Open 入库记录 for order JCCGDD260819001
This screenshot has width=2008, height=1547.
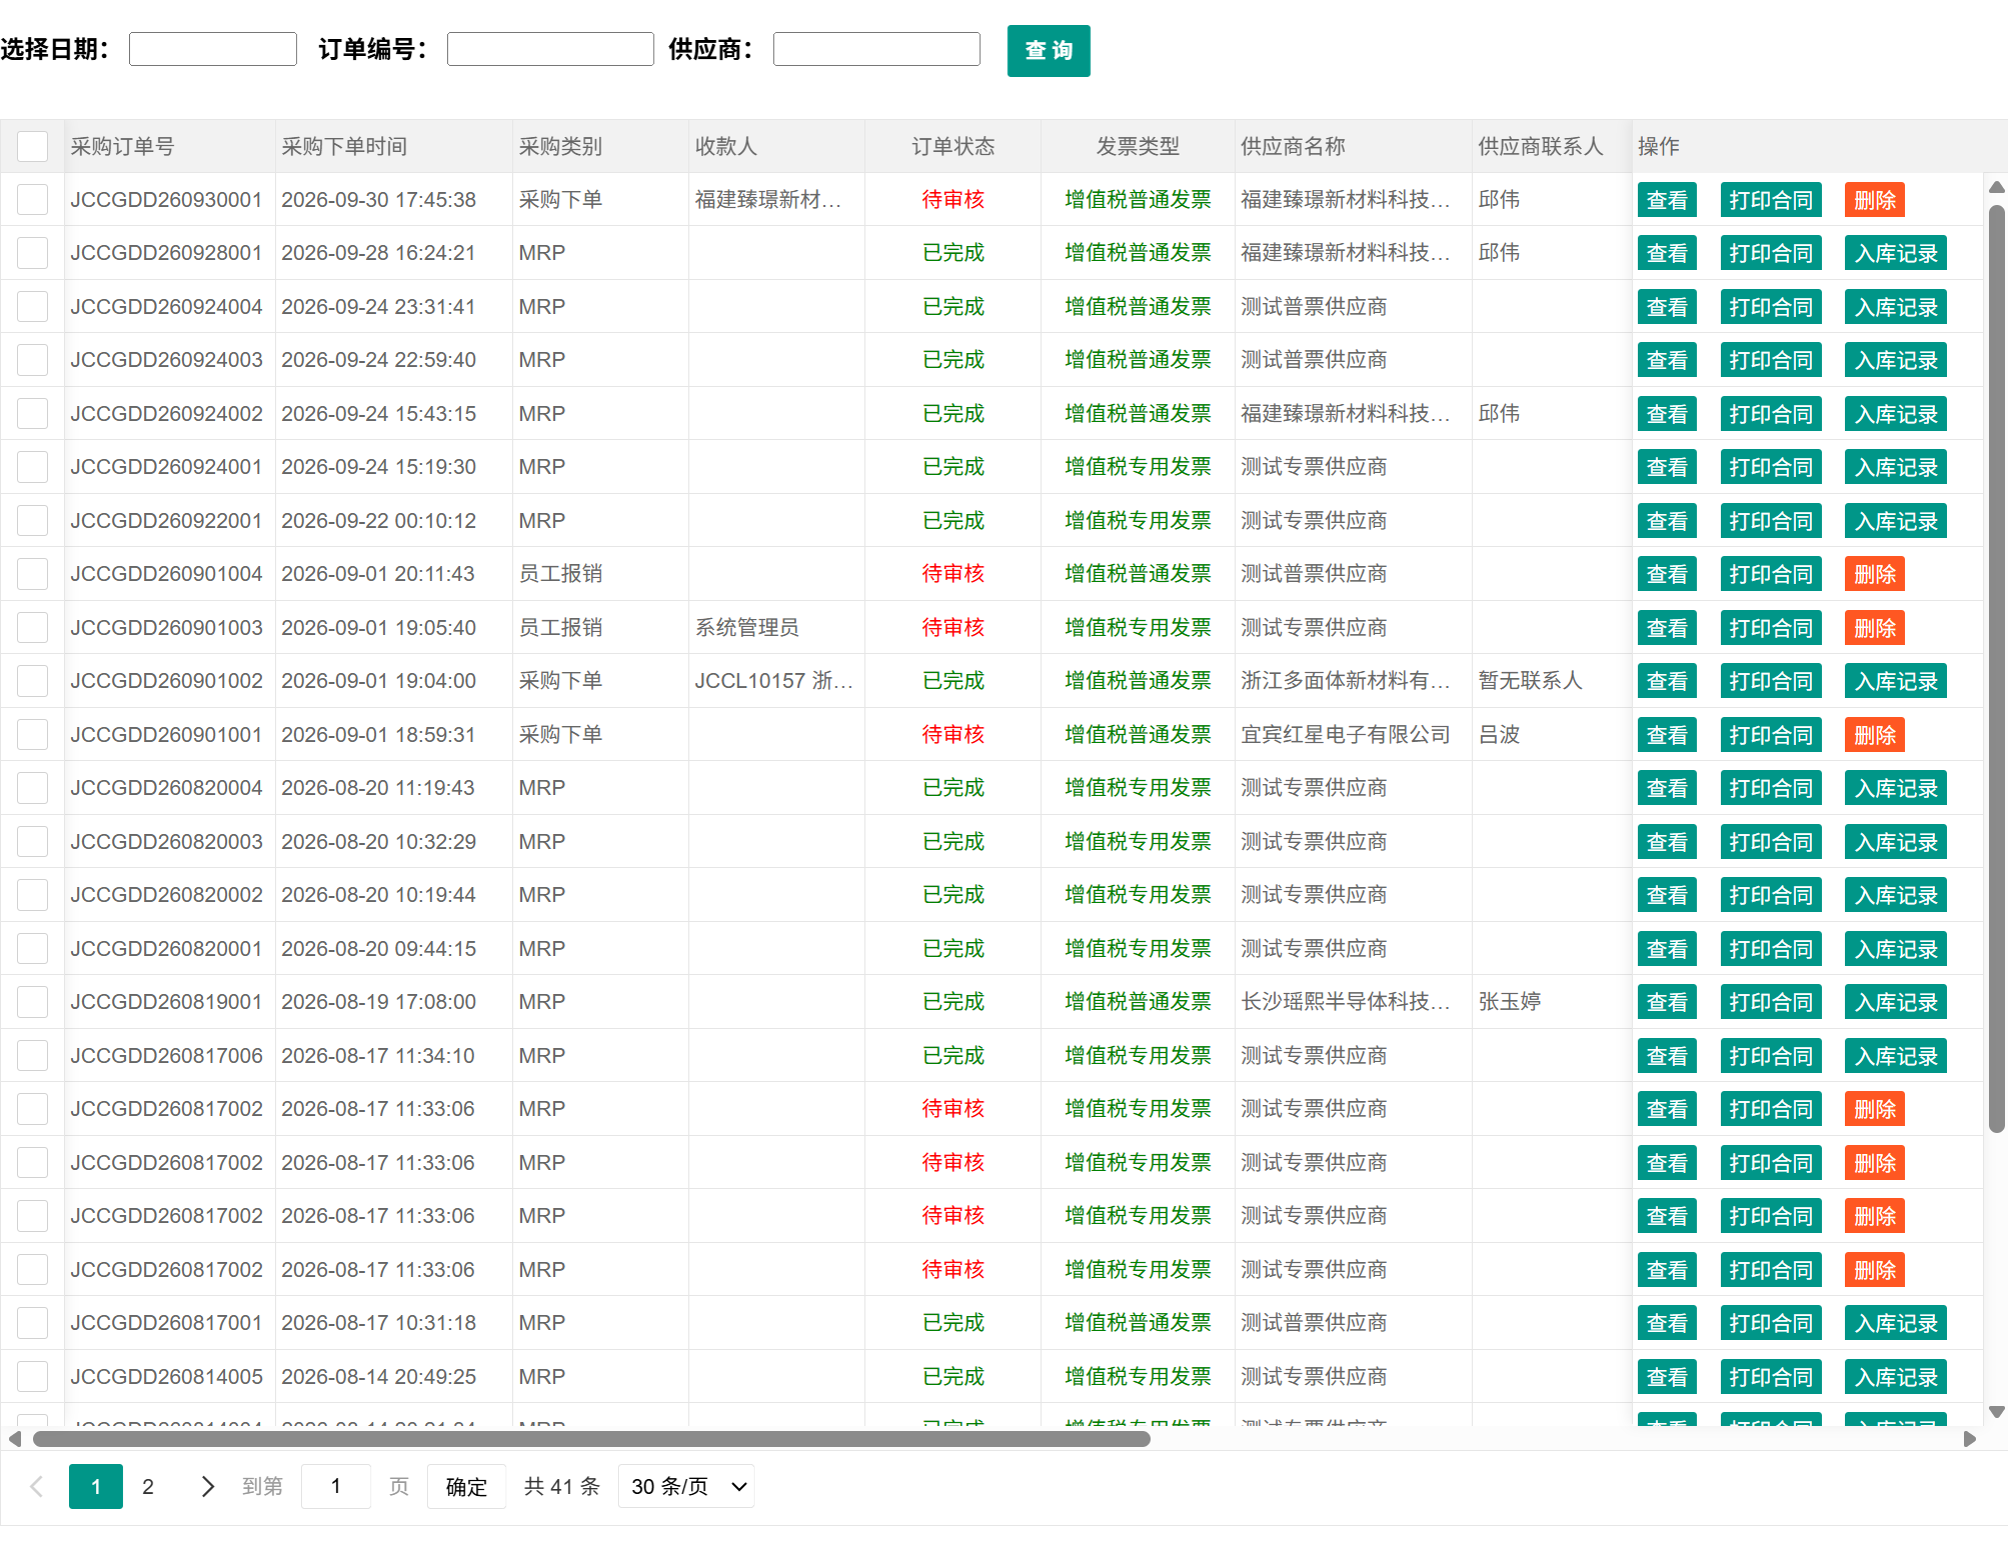pos(1895,1002)
